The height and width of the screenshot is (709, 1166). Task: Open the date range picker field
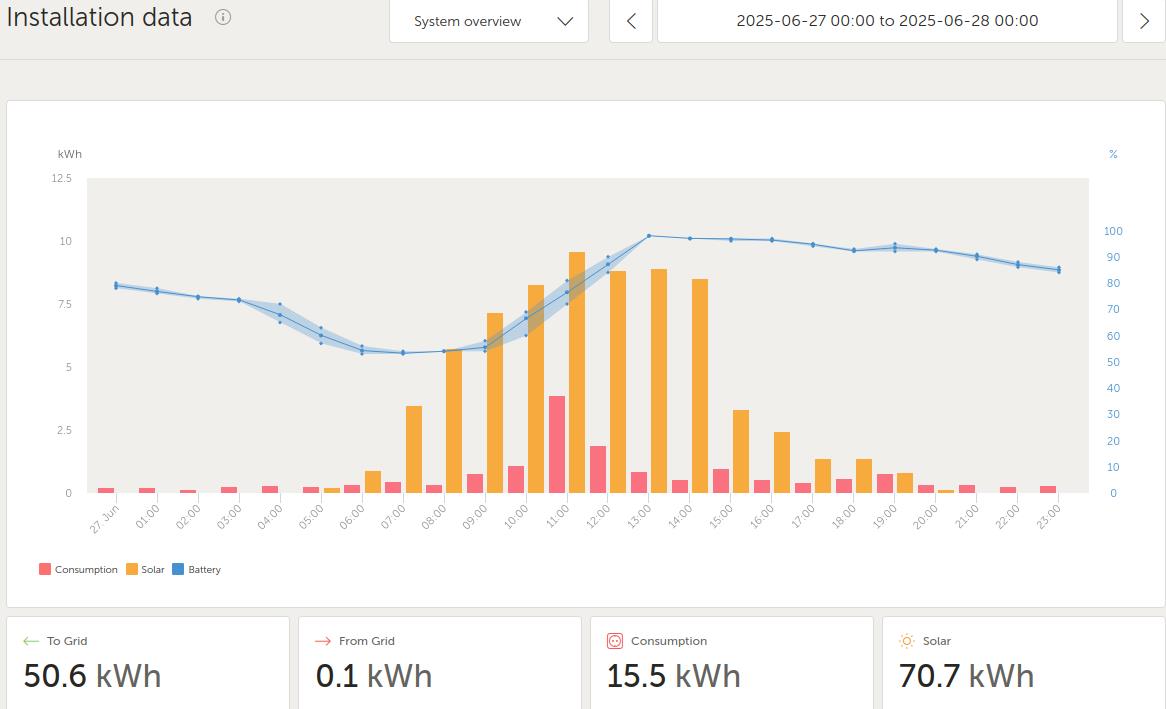(x=886, y=21)
